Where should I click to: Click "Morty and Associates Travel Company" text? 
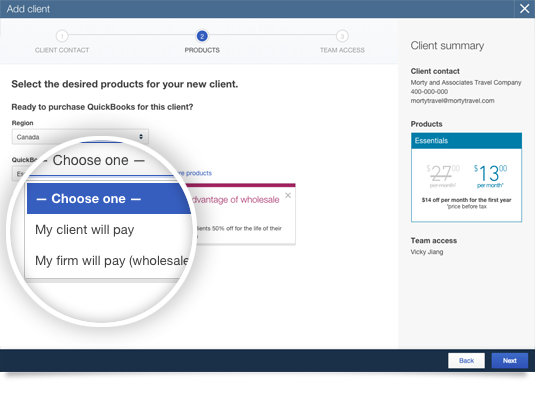point(466,83)
